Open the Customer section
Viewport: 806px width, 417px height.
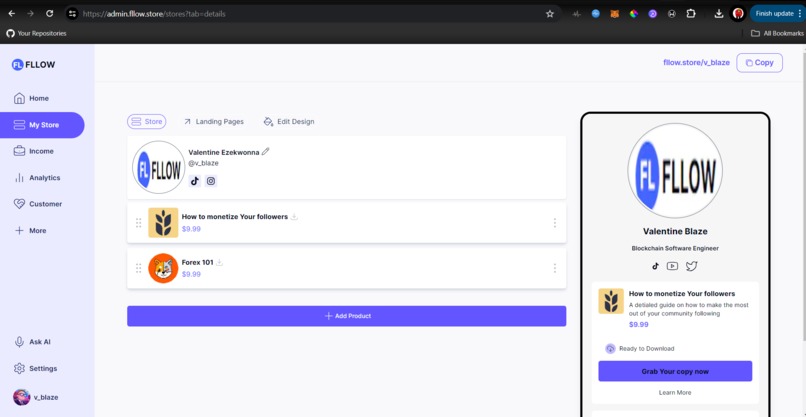pos(38,204)
